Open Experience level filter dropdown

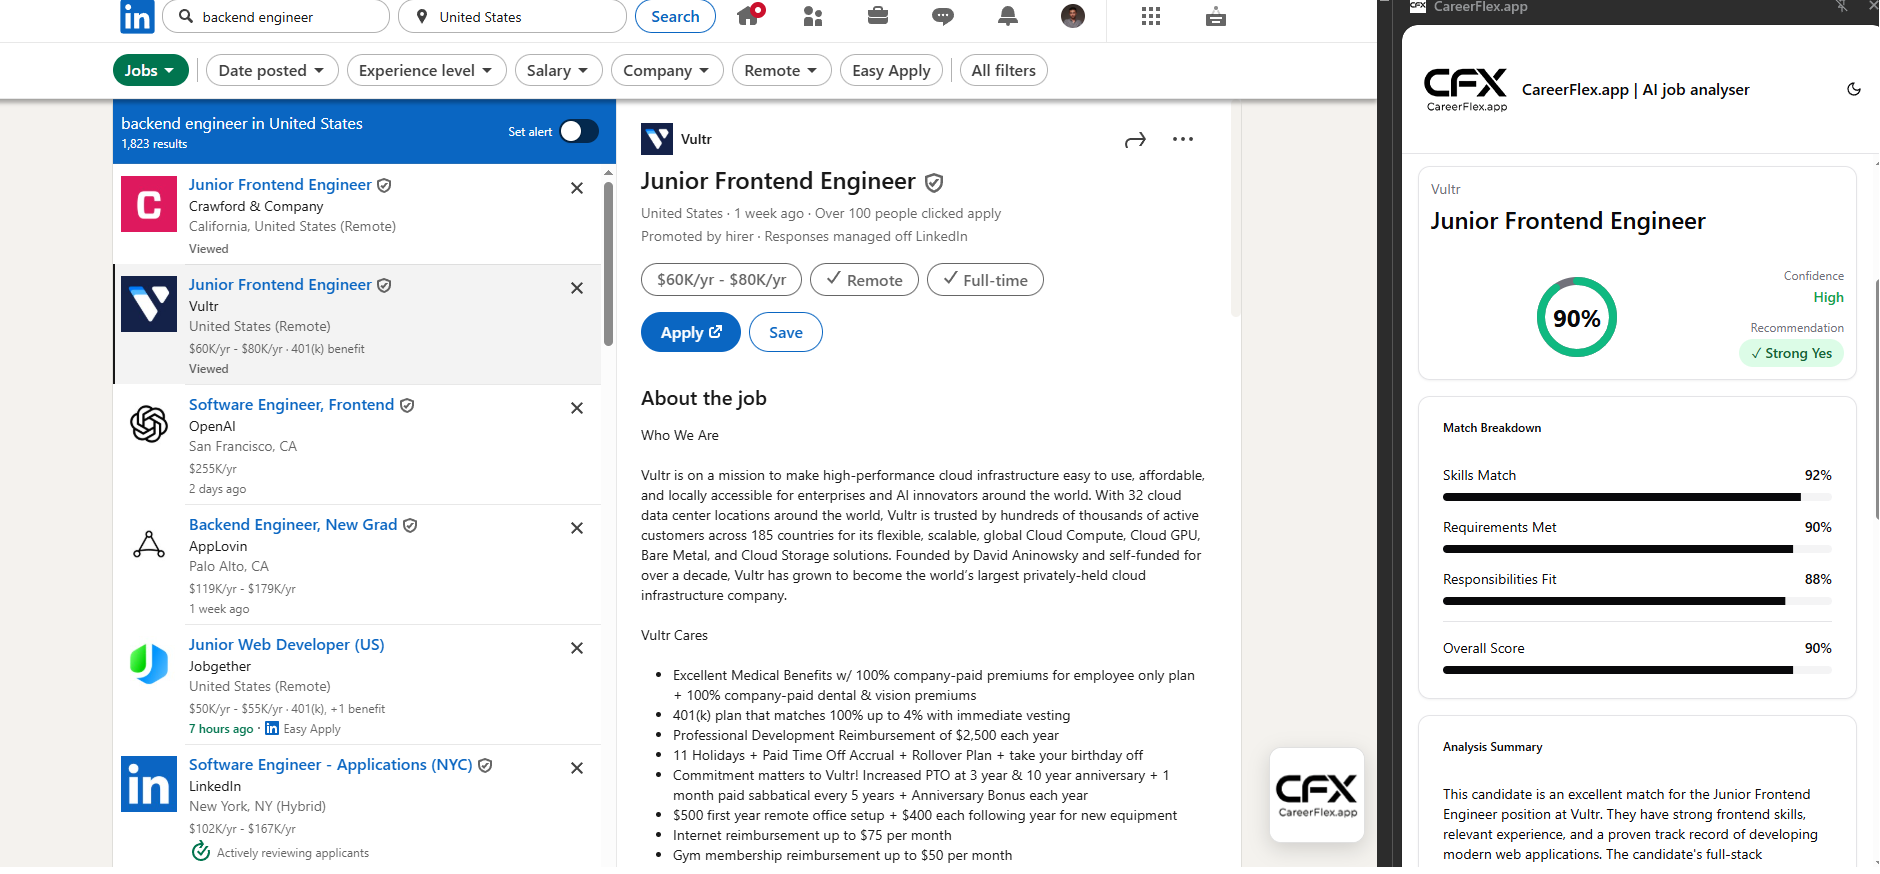click(x=426, y=70)
